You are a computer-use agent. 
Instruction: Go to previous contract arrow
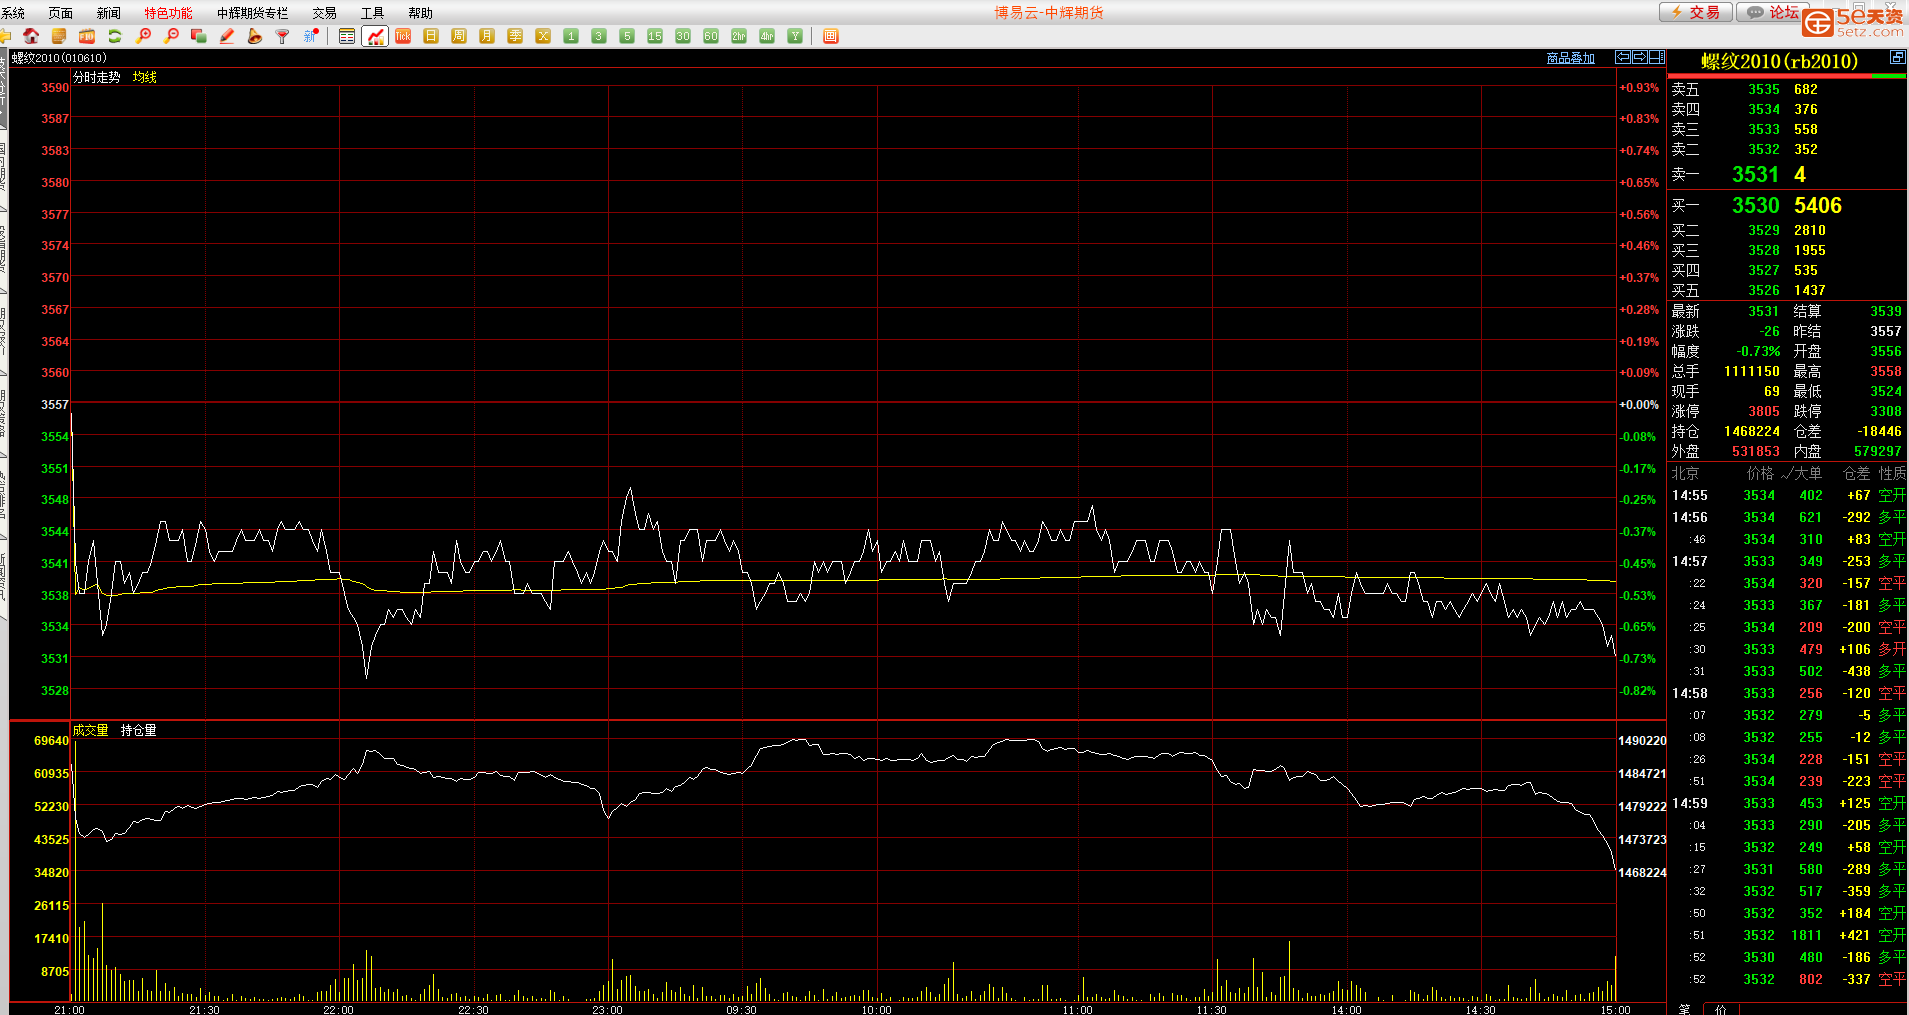(x=1623, y=58)
